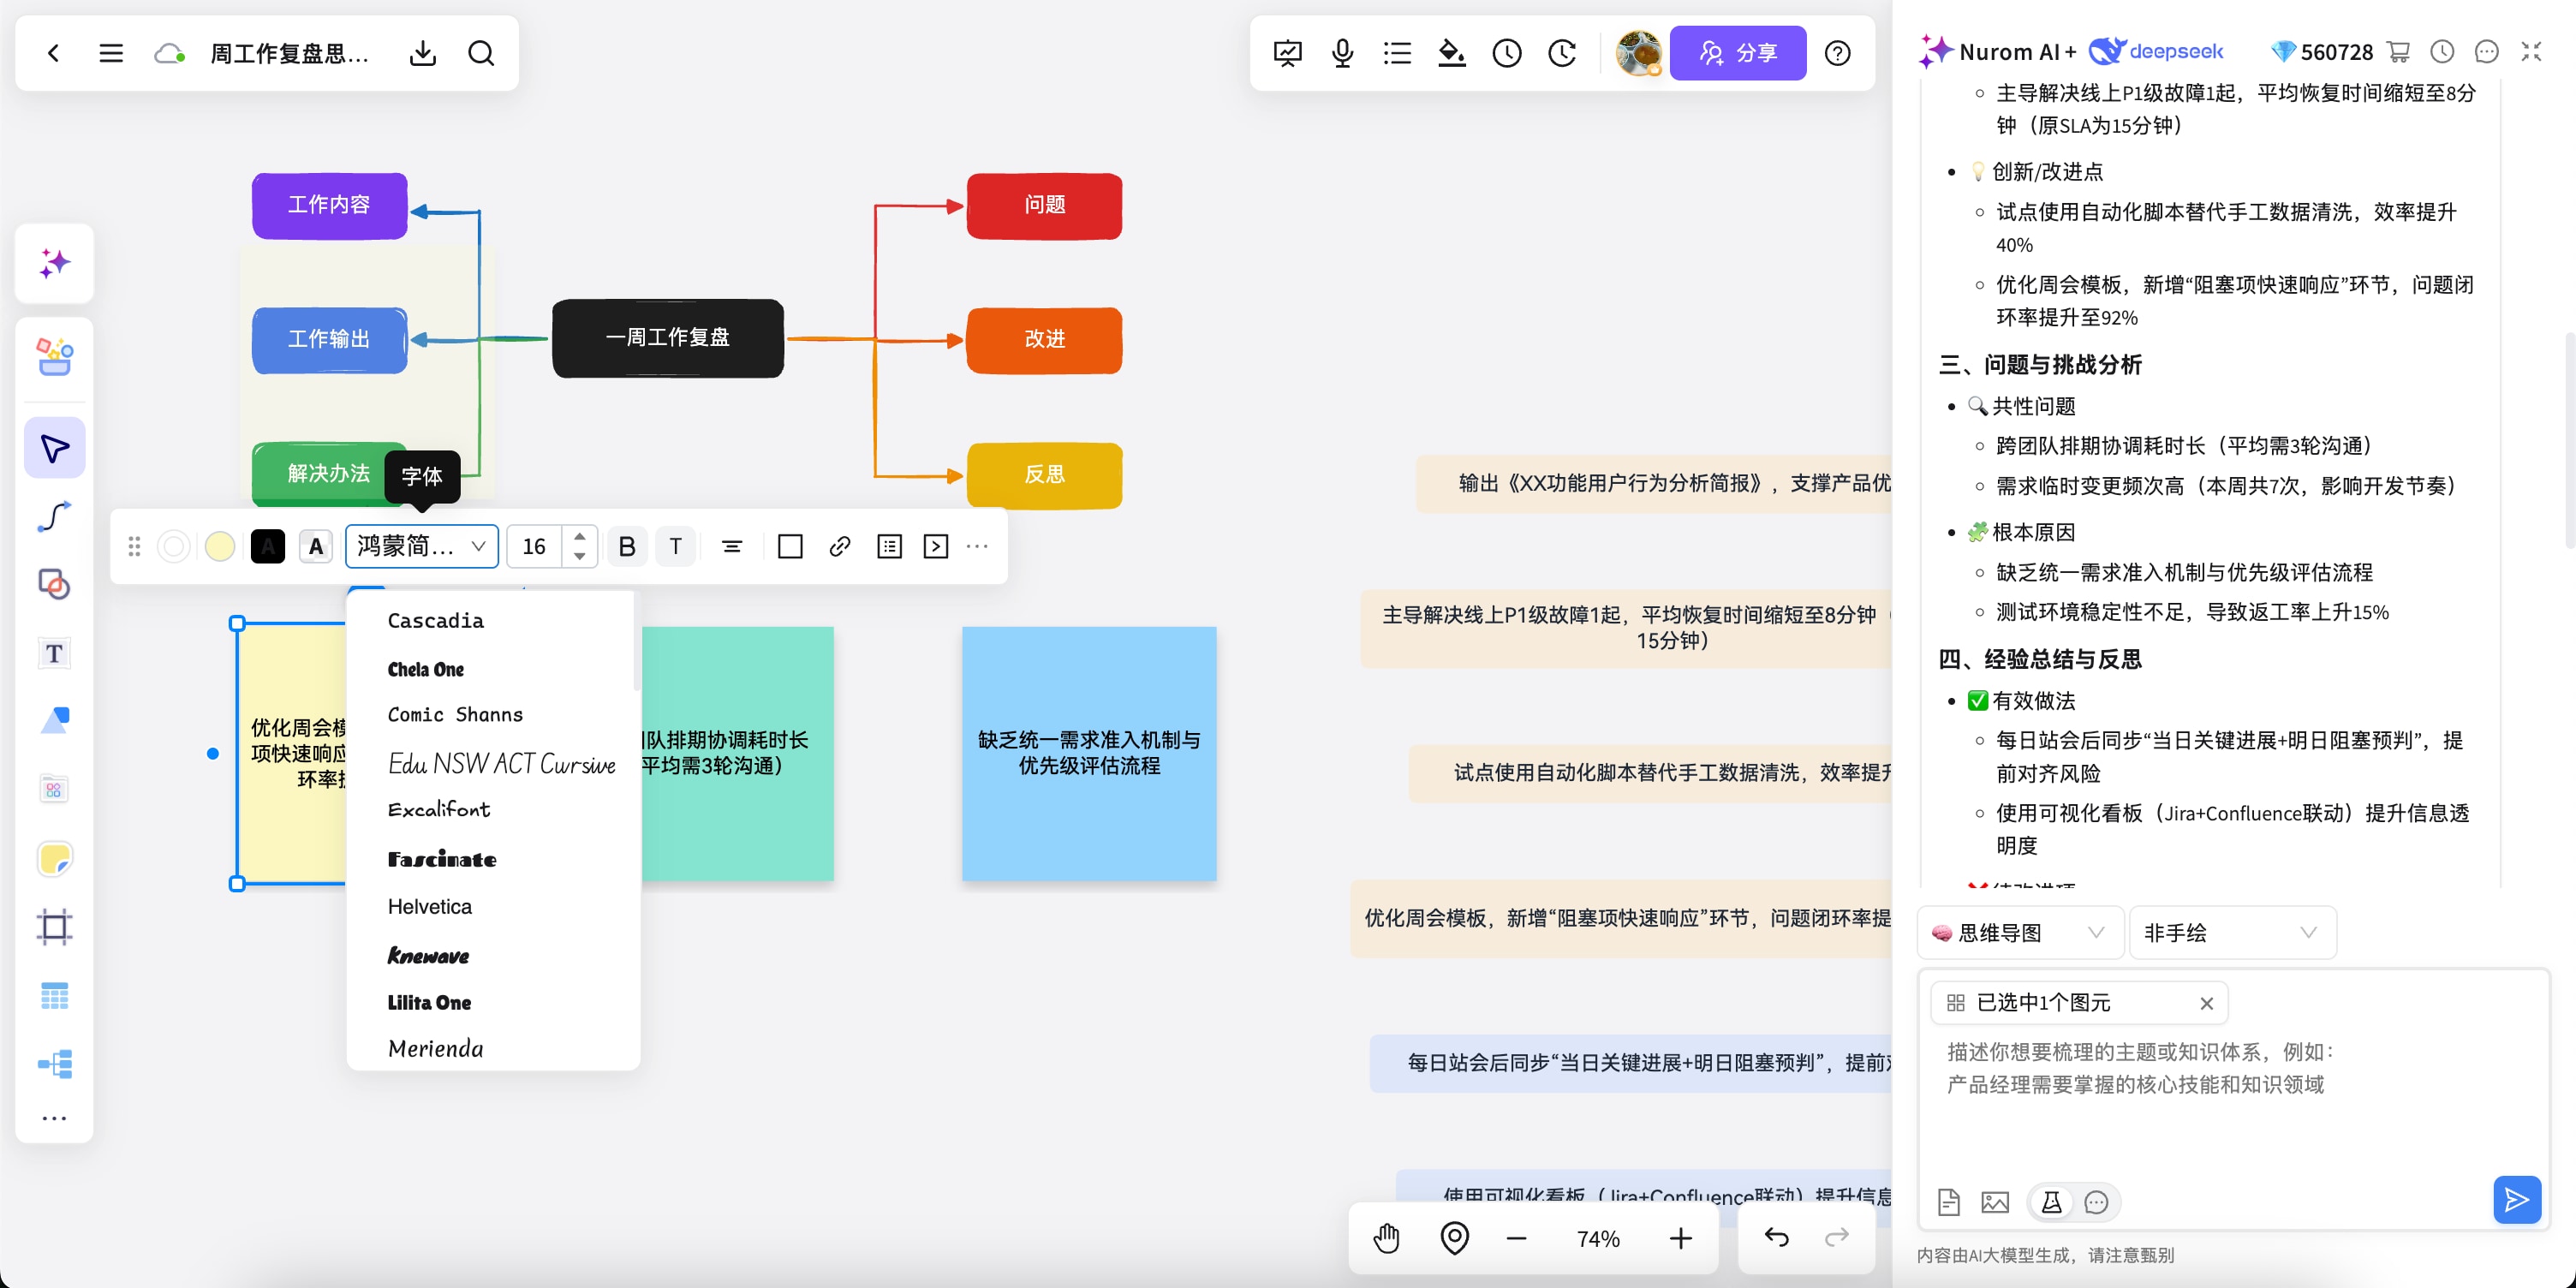2576x1288 pixels.
Task: Decrease font size with down arrow
Action: [x=580, y=557]
